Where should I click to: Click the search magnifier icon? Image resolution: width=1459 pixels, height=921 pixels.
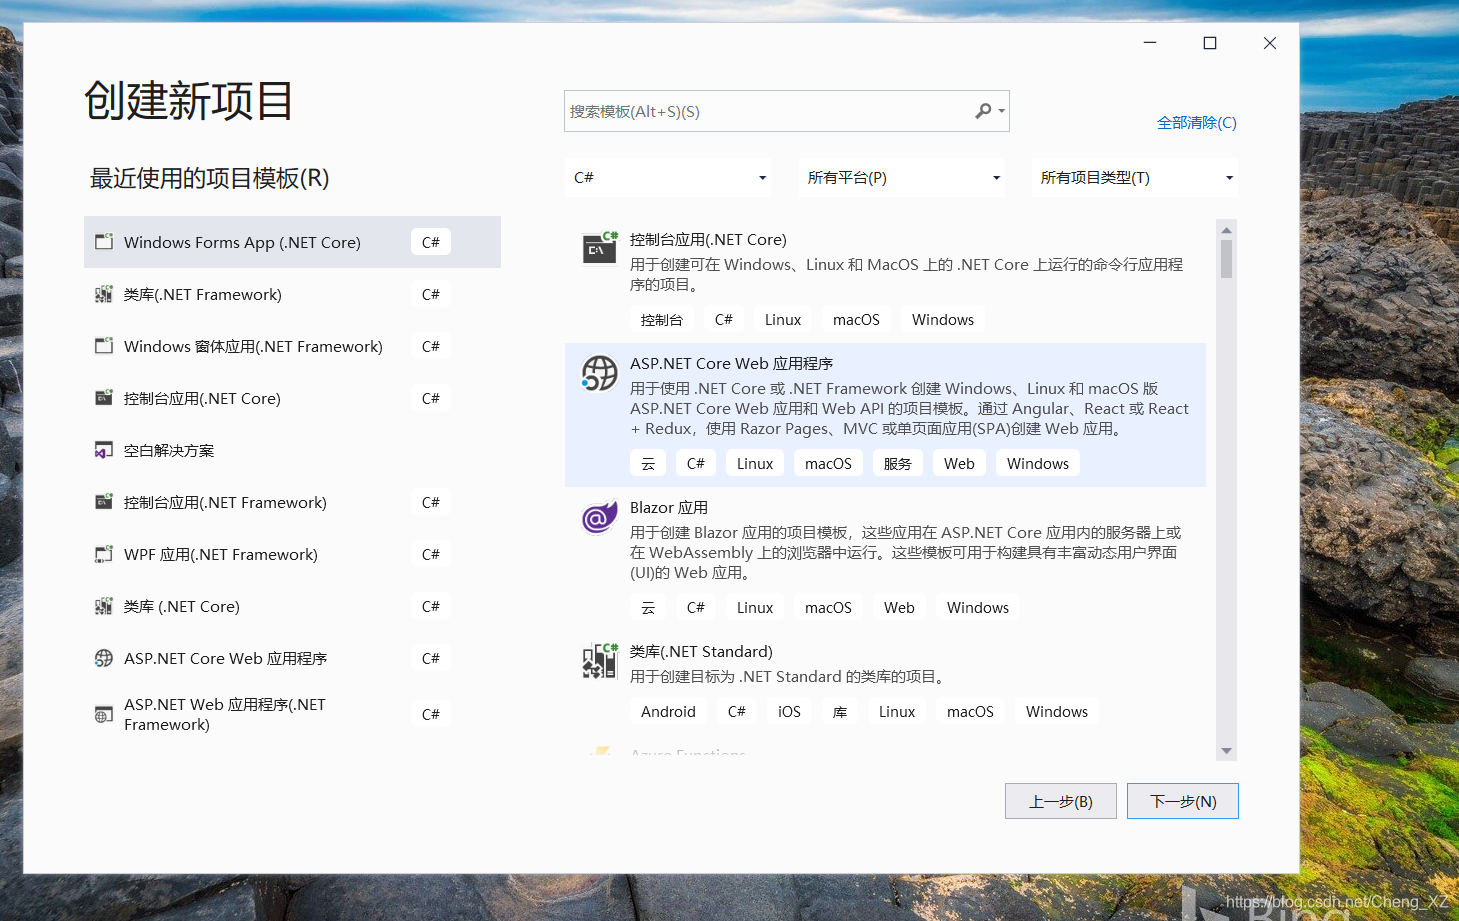point(982,110)
